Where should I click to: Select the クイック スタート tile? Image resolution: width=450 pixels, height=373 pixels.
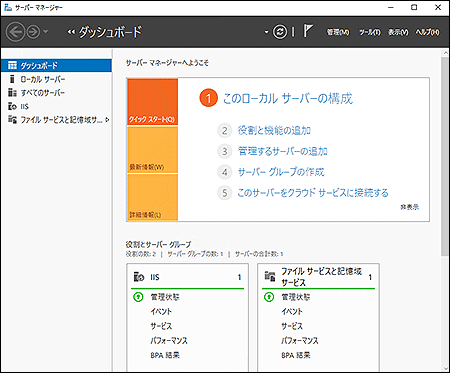(x=152, y=102)
